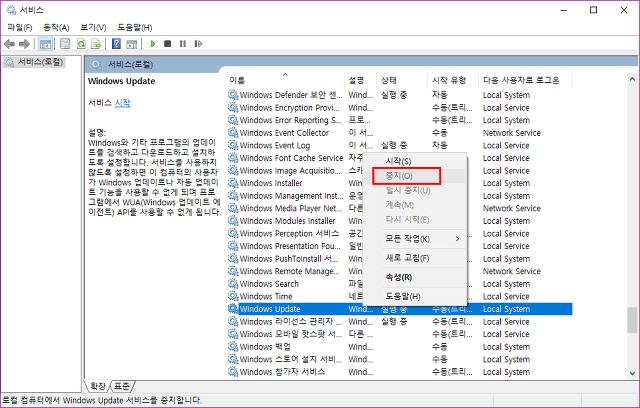This screenshot has height=408, width=640.
Task: Click the gear icon of Windows Update row
Action: coord(233,309)
